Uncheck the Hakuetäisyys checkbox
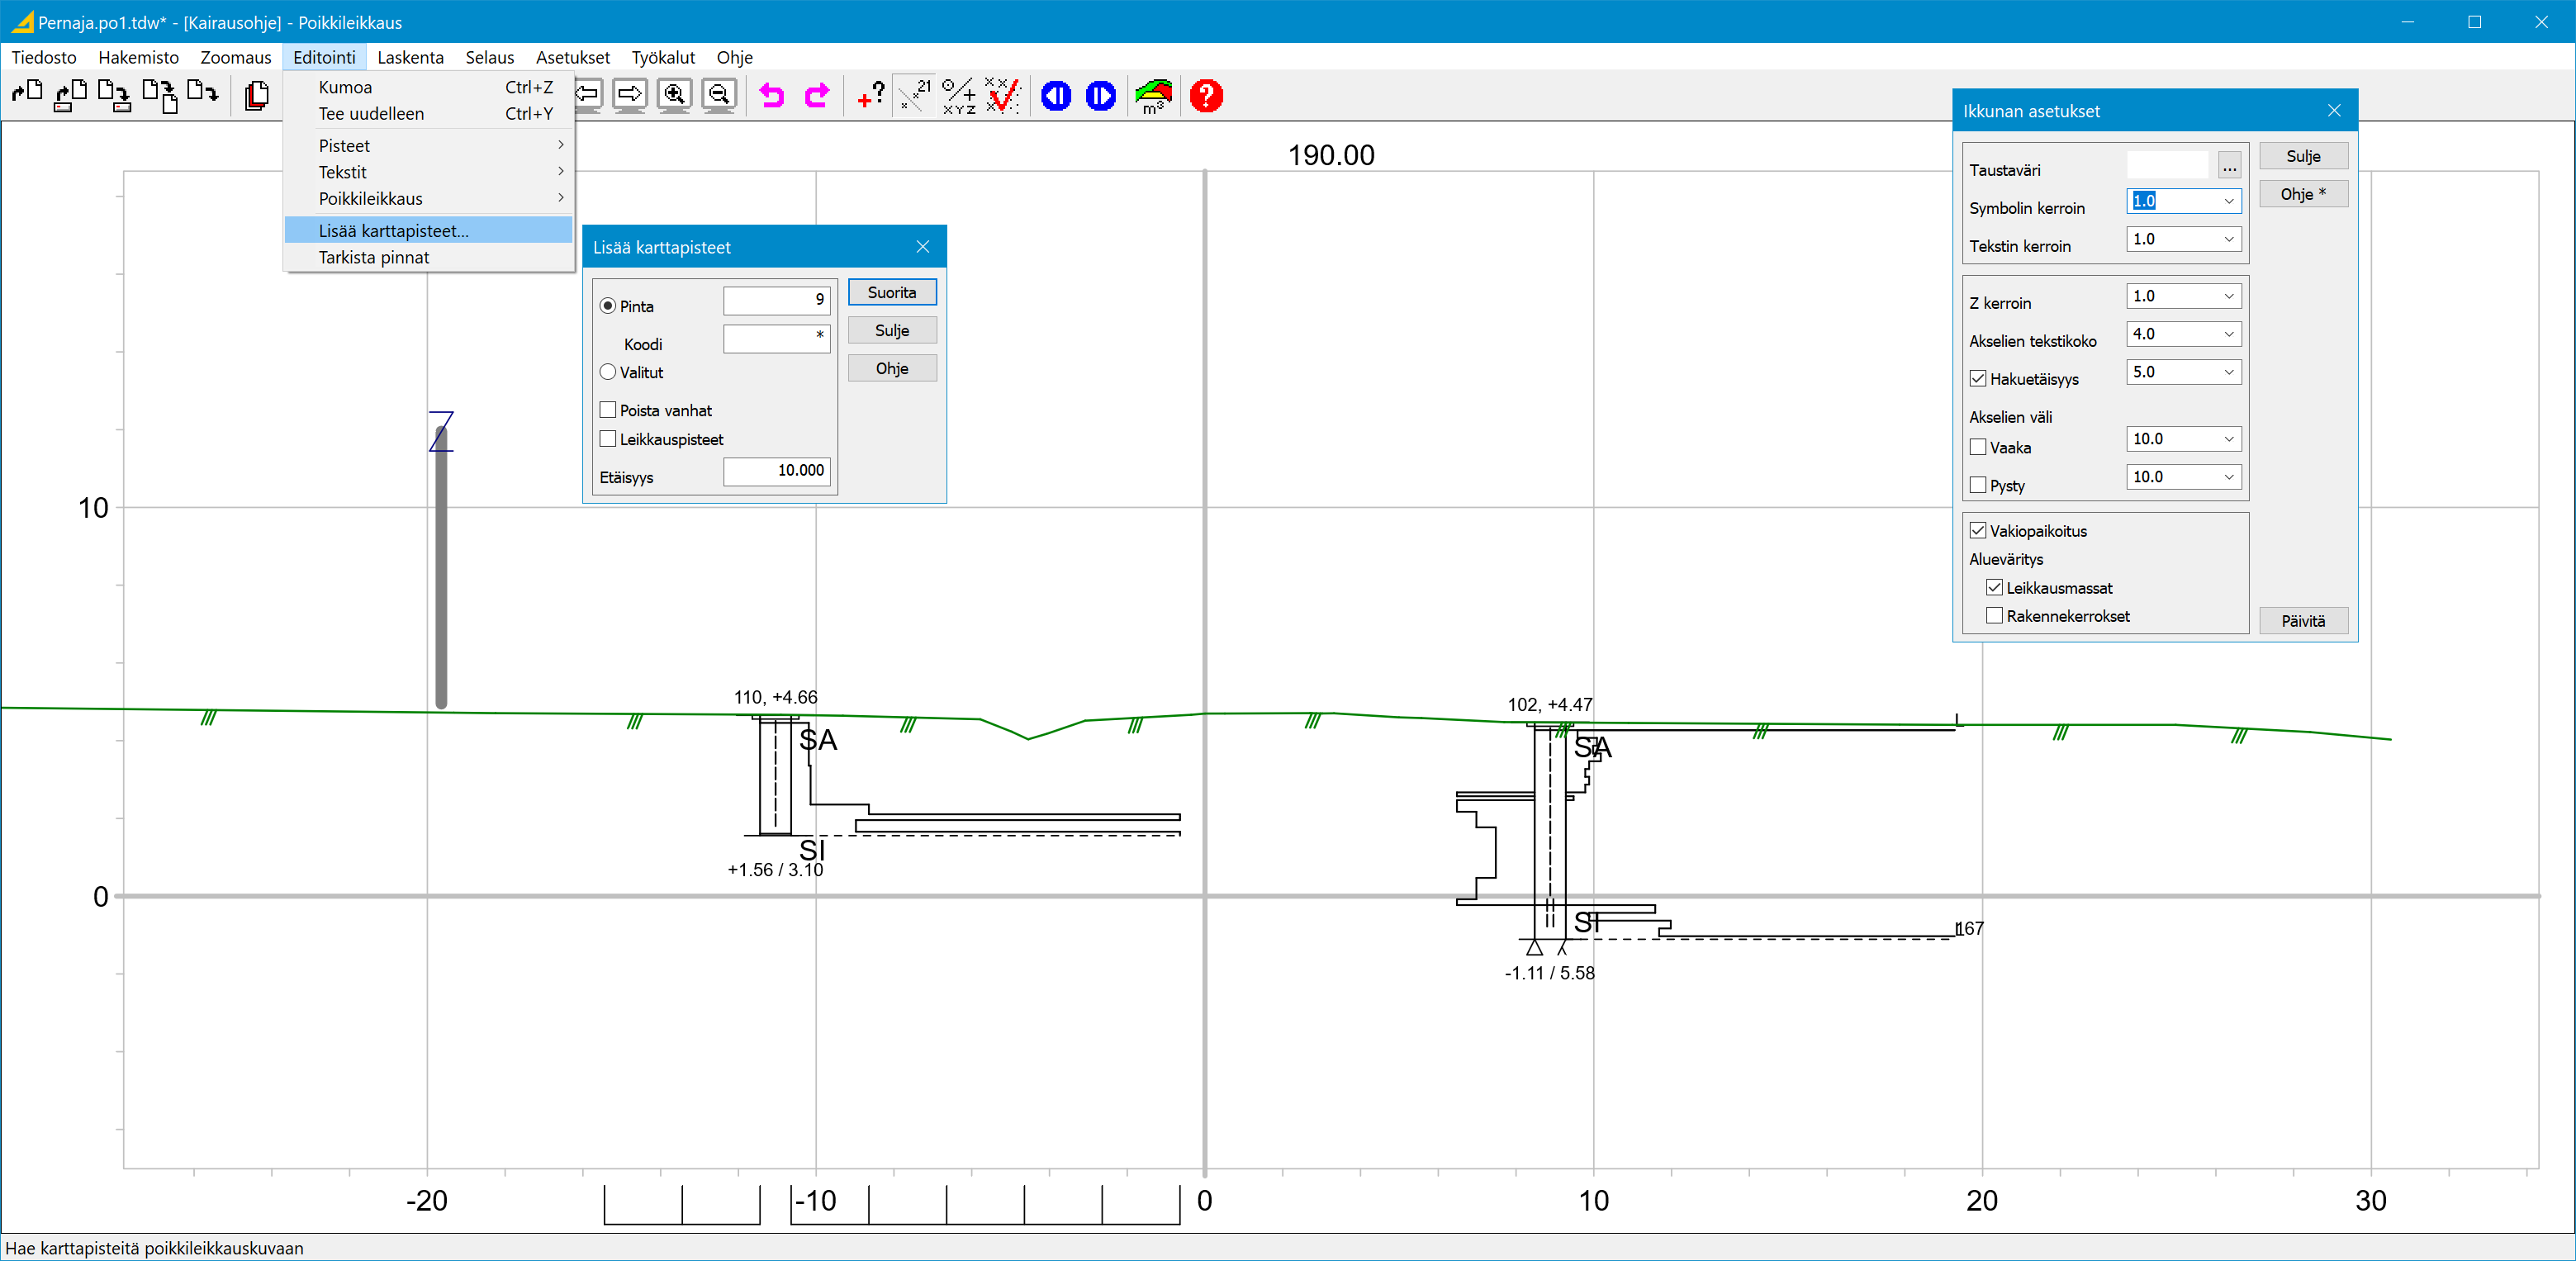The height and width of the screenshot is (1261, 2576). [1978, 379]
